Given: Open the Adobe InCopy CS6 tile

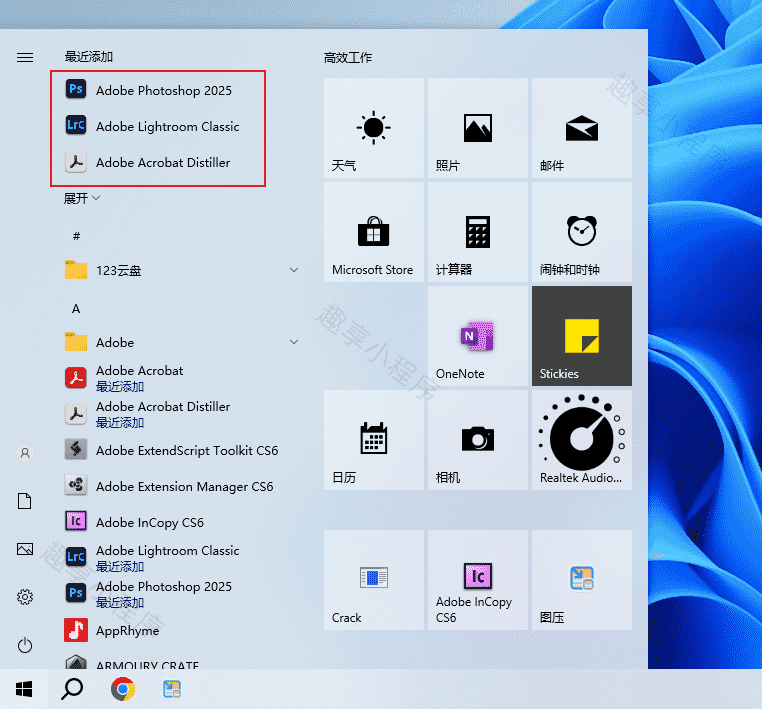Looking at the screenshot, I should (478, 580).
